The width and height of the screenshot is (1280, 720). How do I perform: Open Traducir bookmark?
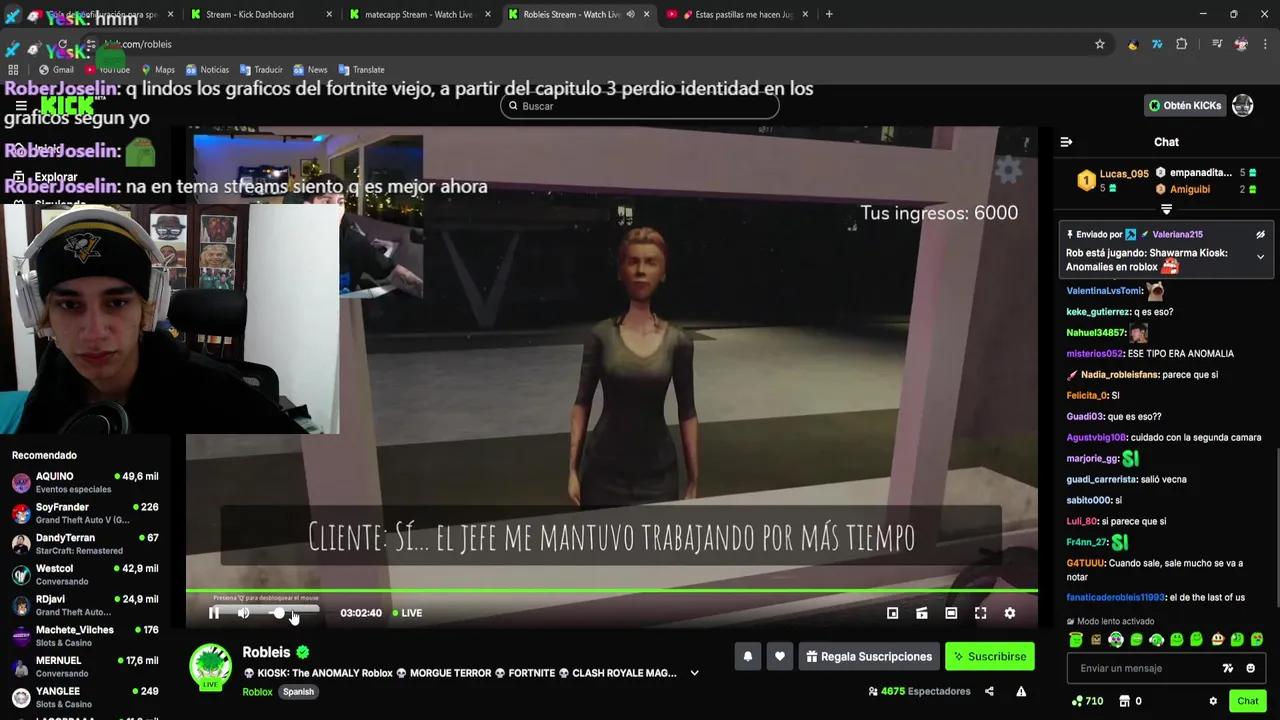261,70
